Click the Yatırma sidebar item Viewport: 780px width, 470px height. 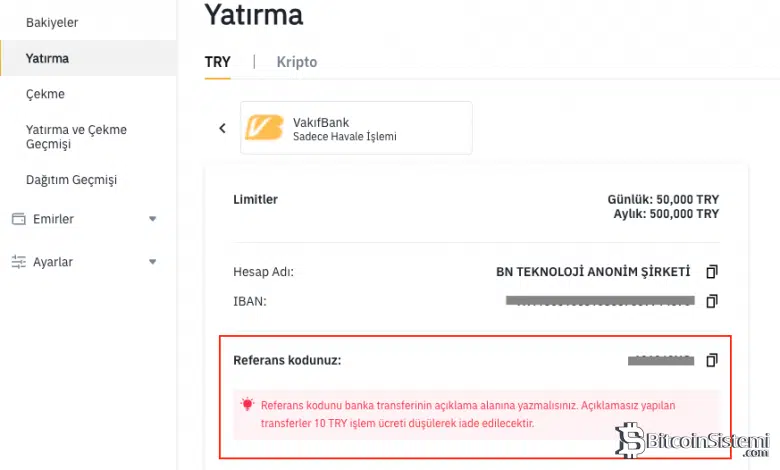47,58
